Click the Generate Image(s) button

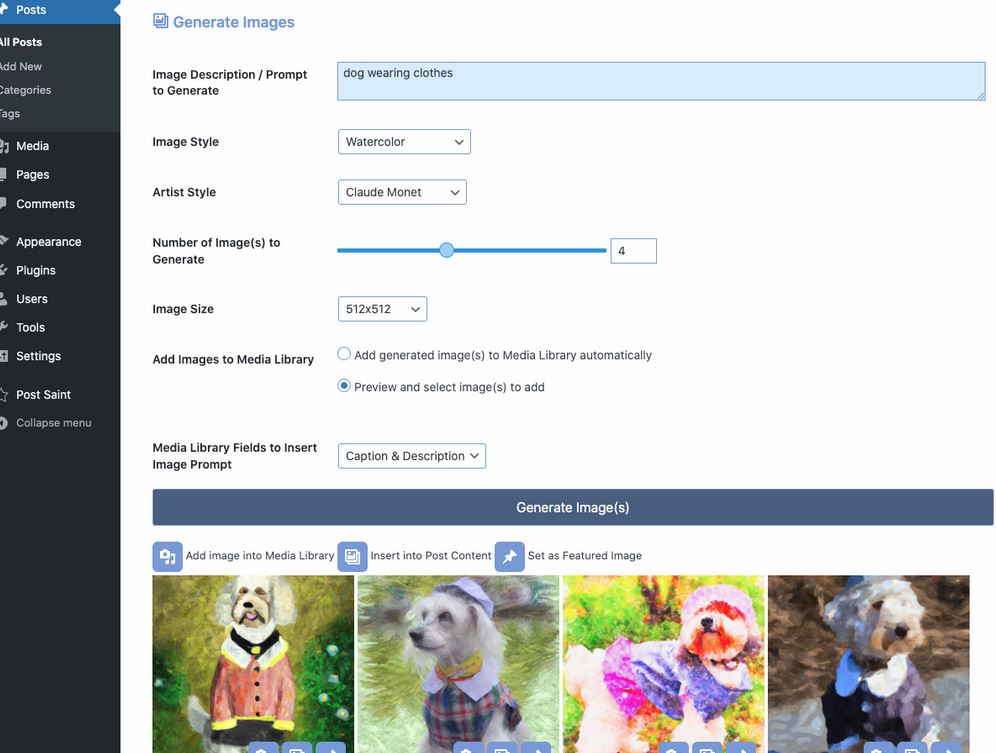coord(572,507)
